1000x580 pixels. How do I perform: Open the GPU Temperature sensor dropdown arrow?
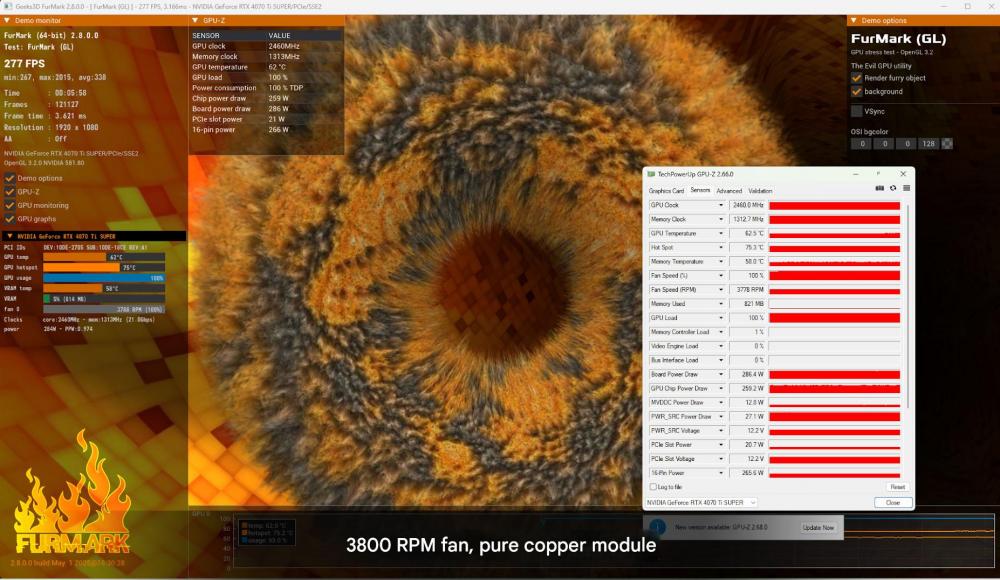pyautogui.click(x=721, y=233)
